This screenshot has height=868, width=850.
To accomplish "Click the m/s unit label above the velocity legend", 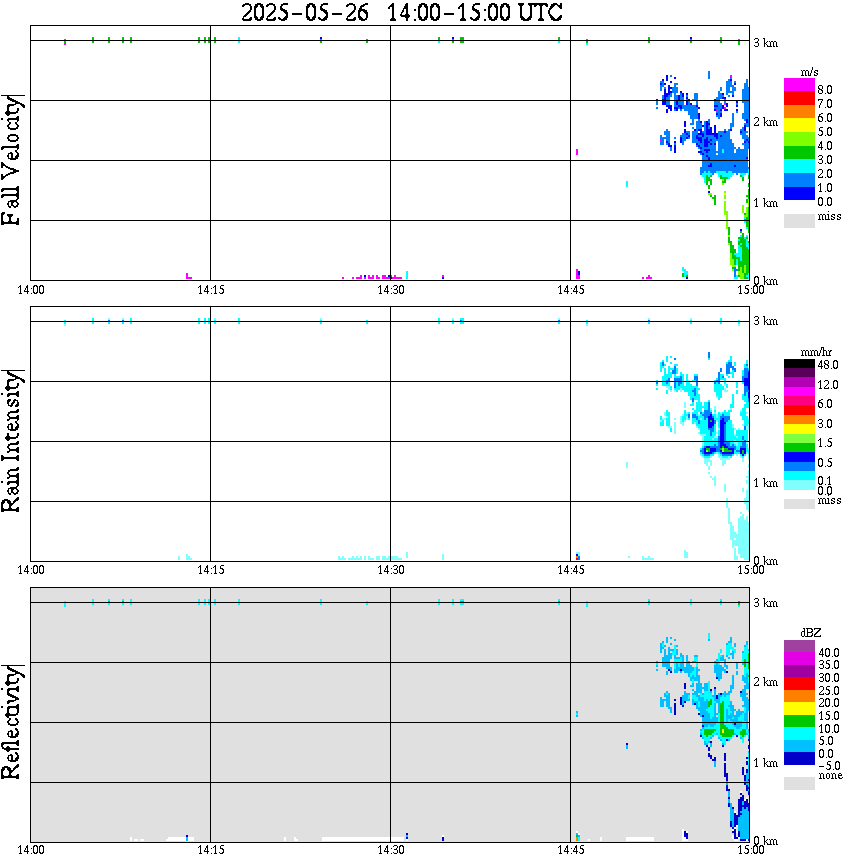I will coord(809,72).
